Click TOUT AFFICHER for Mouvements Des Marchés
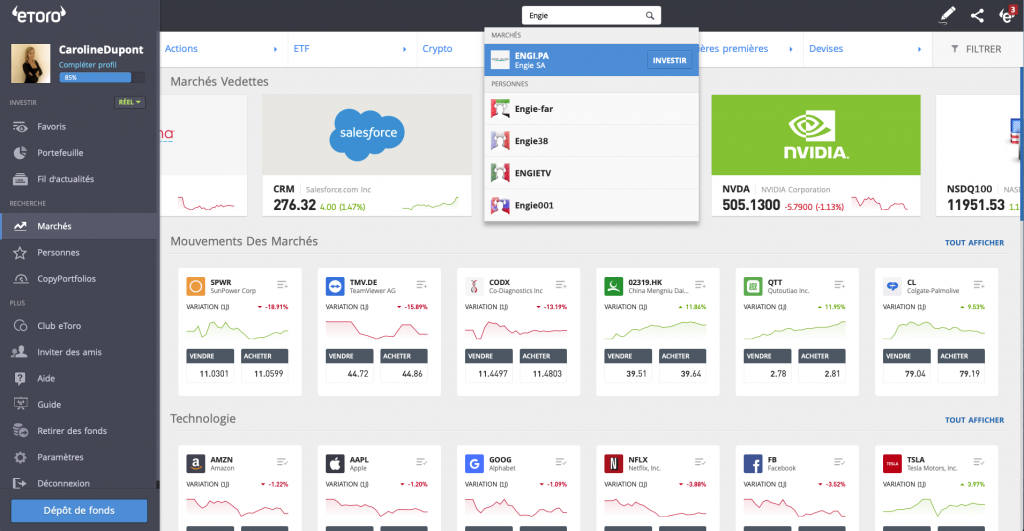 (x=974, y=242)
